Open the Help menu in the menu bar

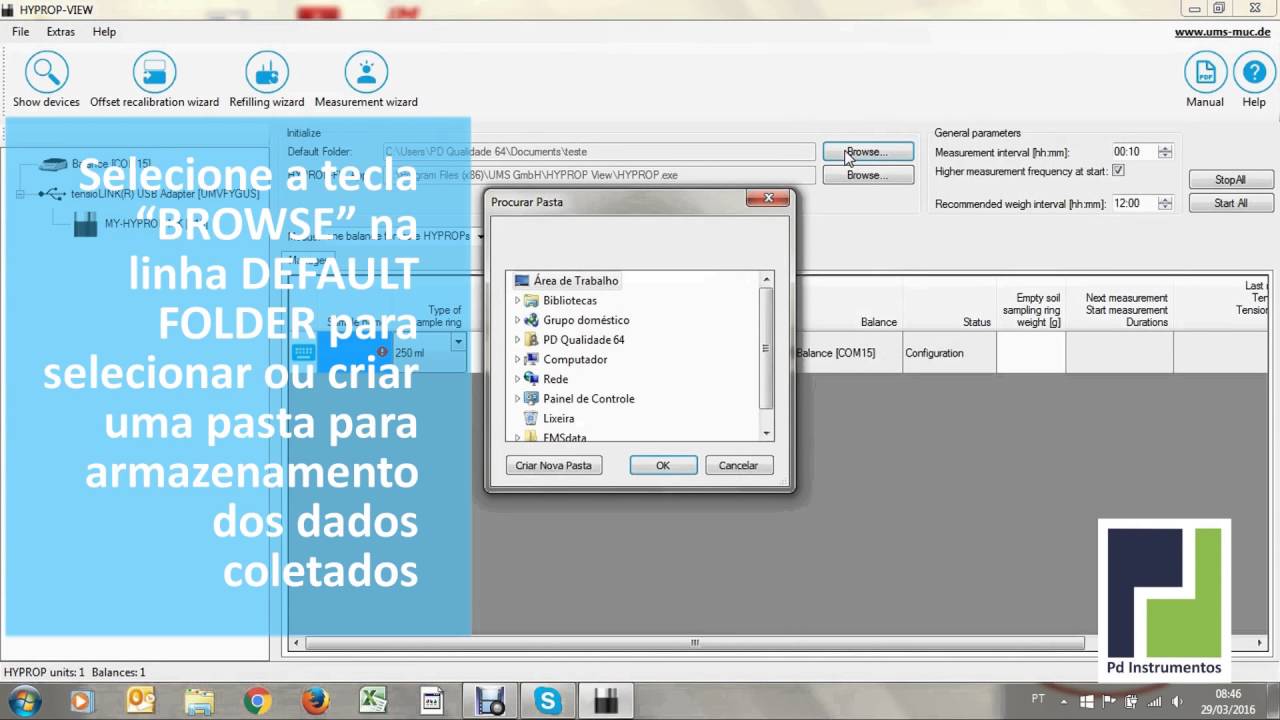tap(104, 32)
